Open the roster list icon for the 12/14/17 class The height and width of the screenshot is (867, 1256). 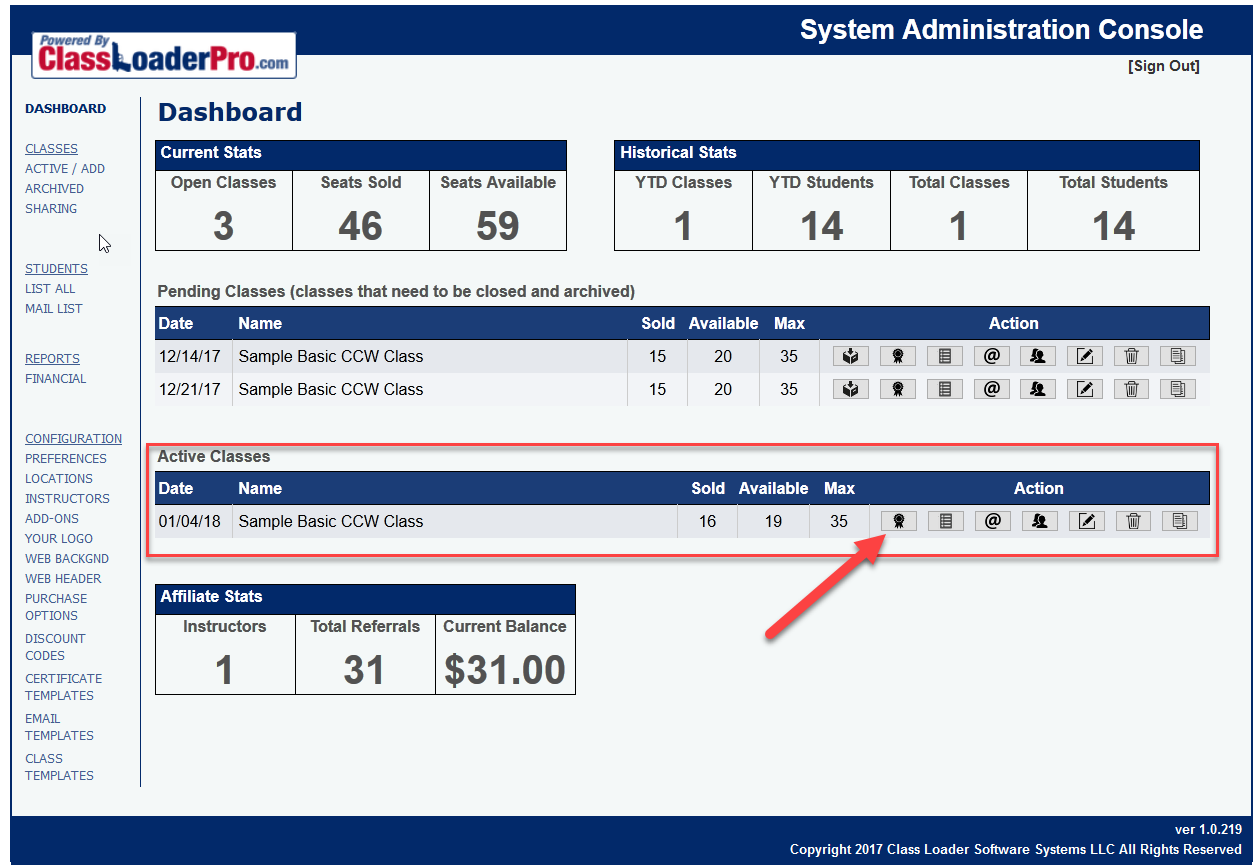[x=944, y=357]
